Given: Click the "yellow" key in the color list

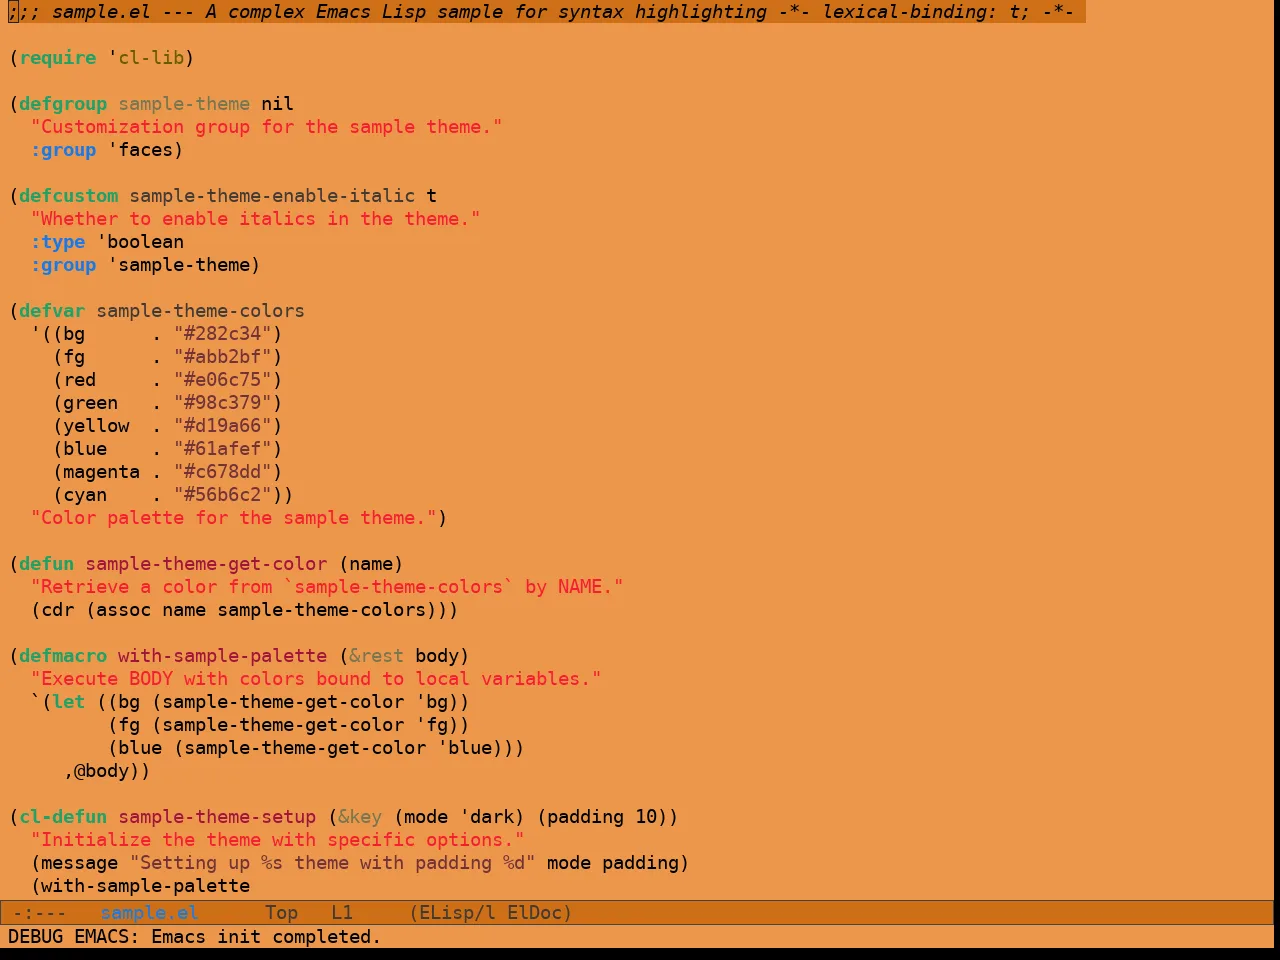Looking at the screenshot, I should (x=96, y=426).
